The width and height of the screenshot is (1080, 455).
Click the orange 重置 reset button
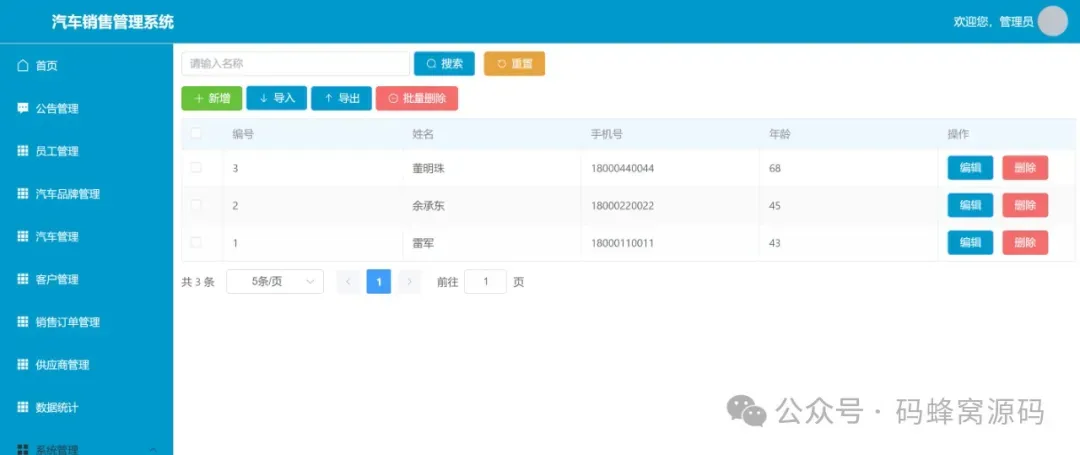pos(515,64)
